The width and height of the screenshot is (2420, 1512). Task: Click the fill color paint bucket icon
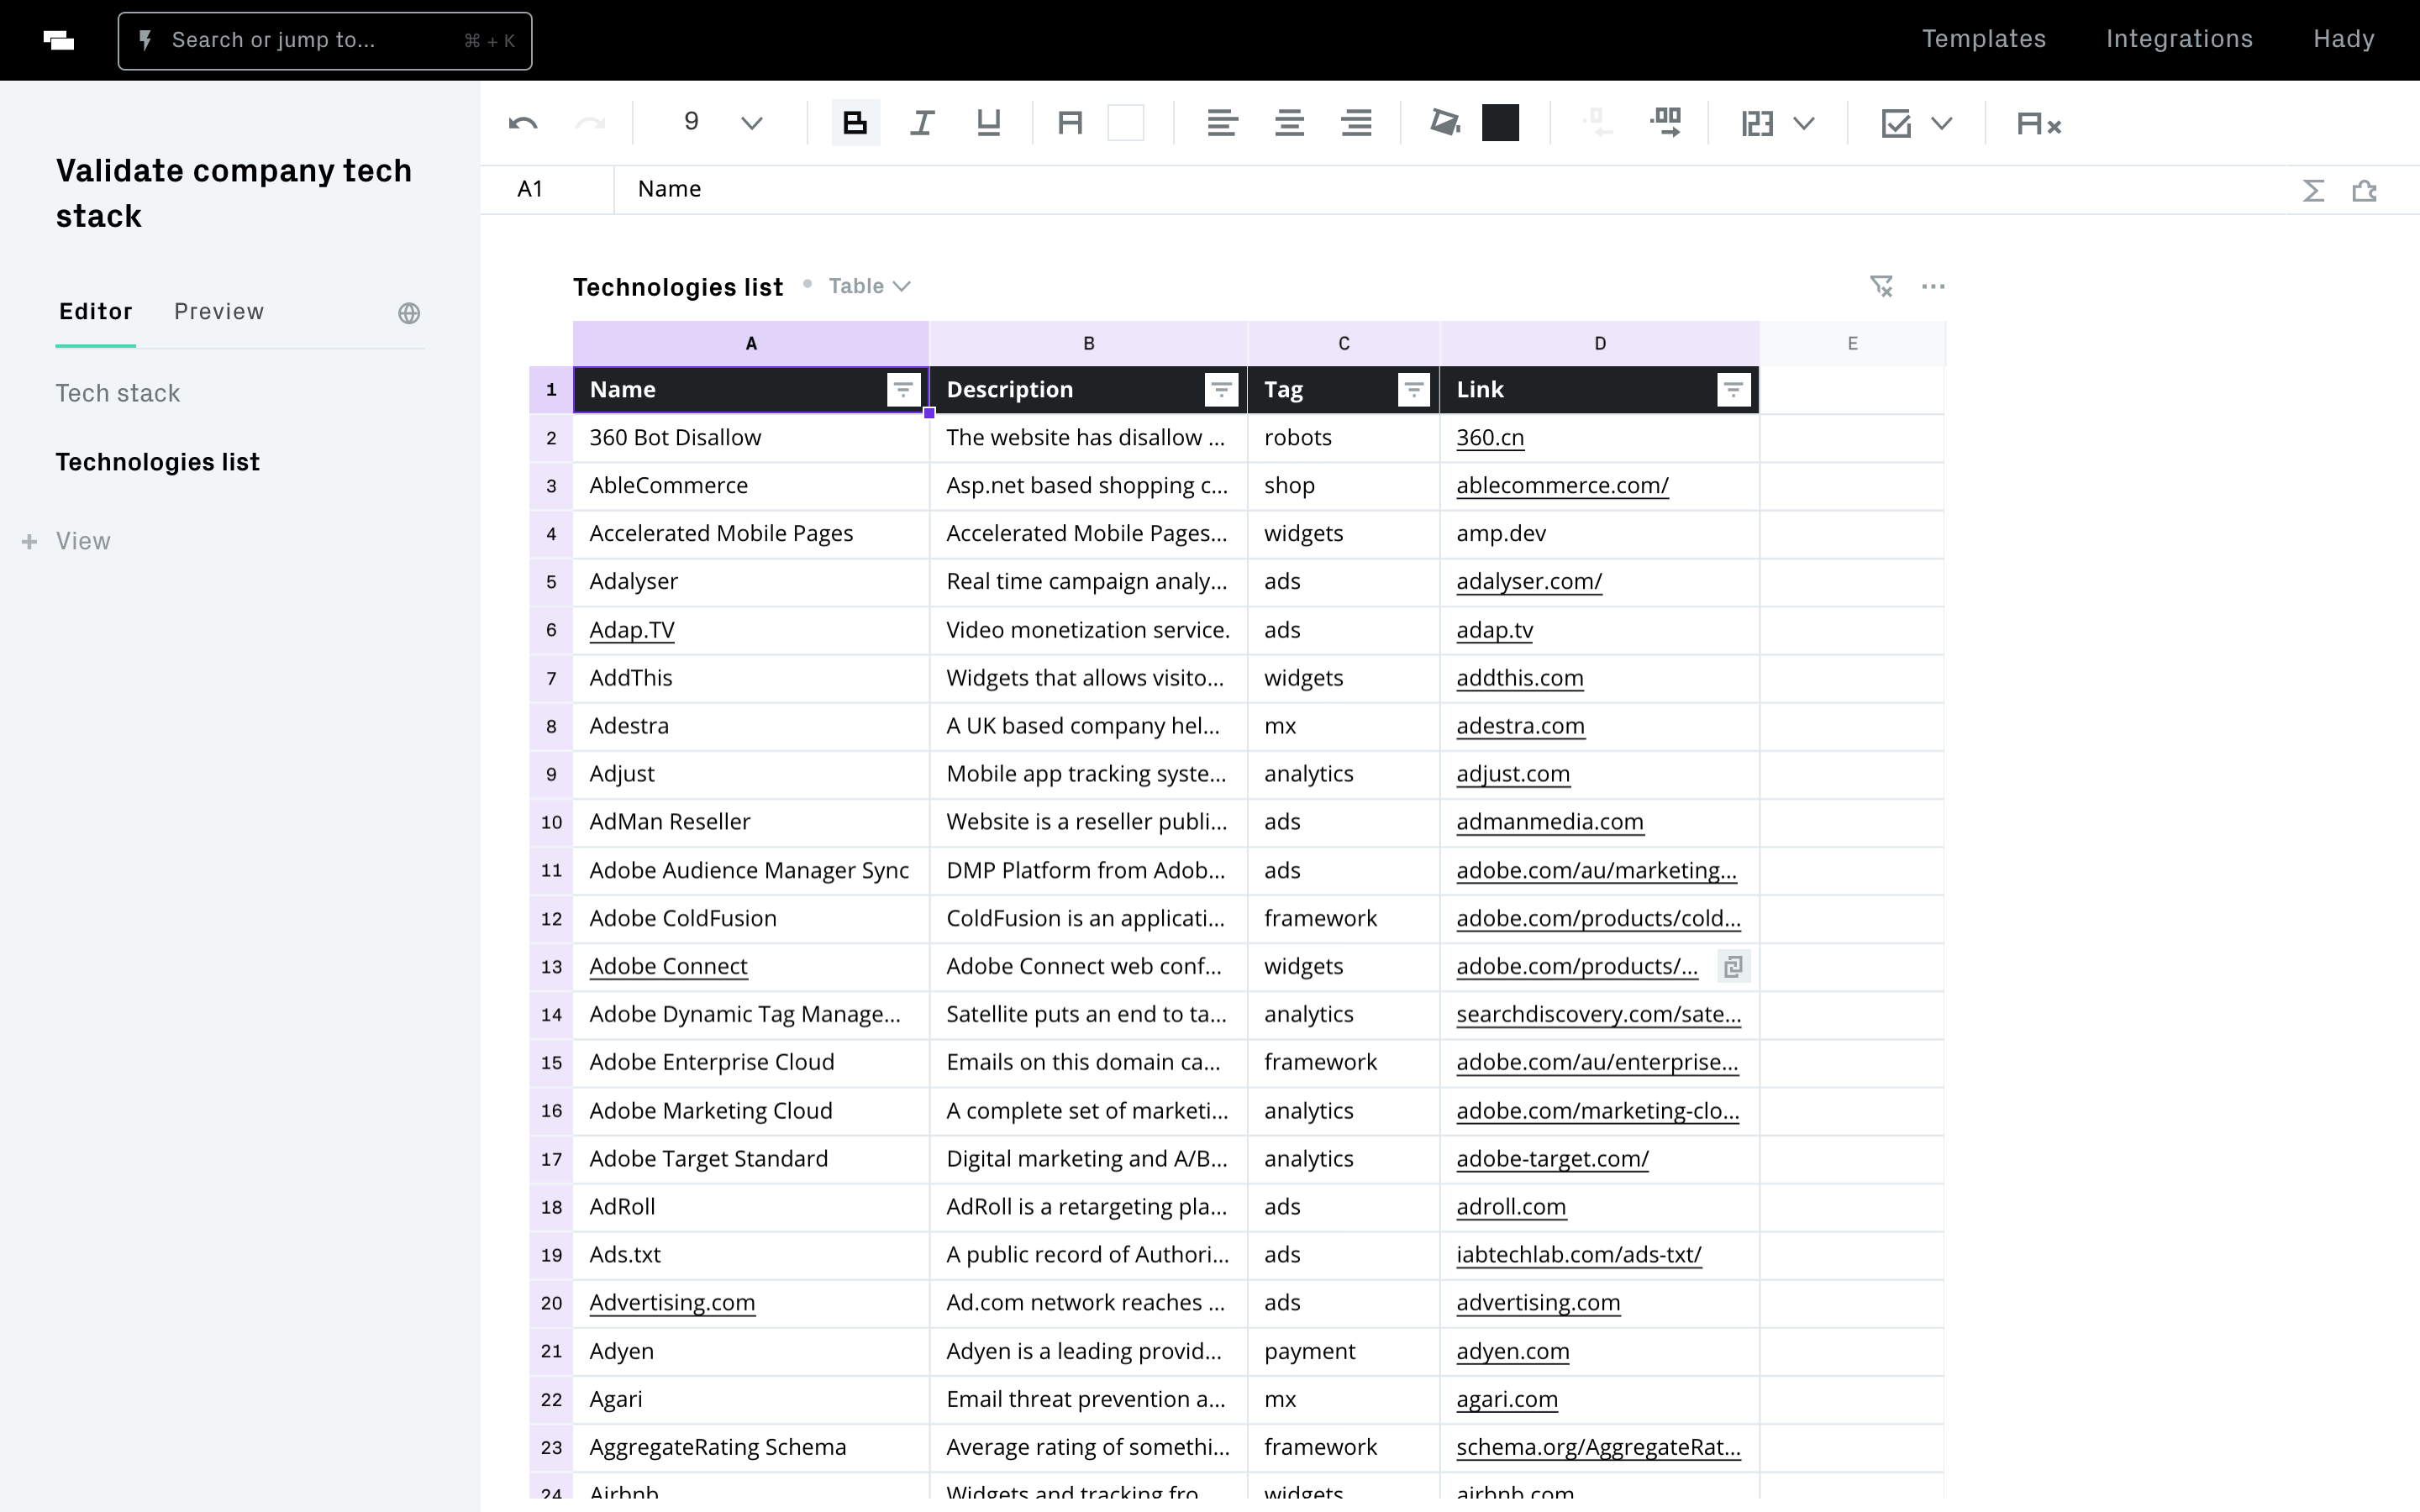point(1444,123)
